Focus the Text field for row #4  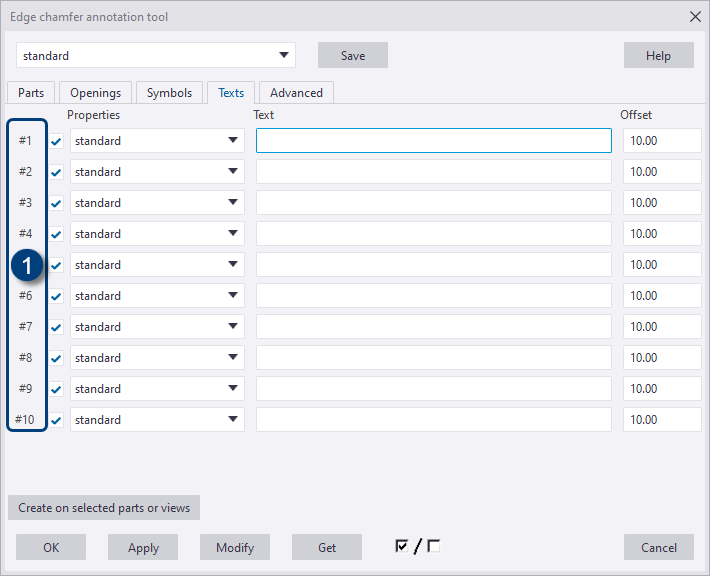pyautogui.click(x=434, y=234)
